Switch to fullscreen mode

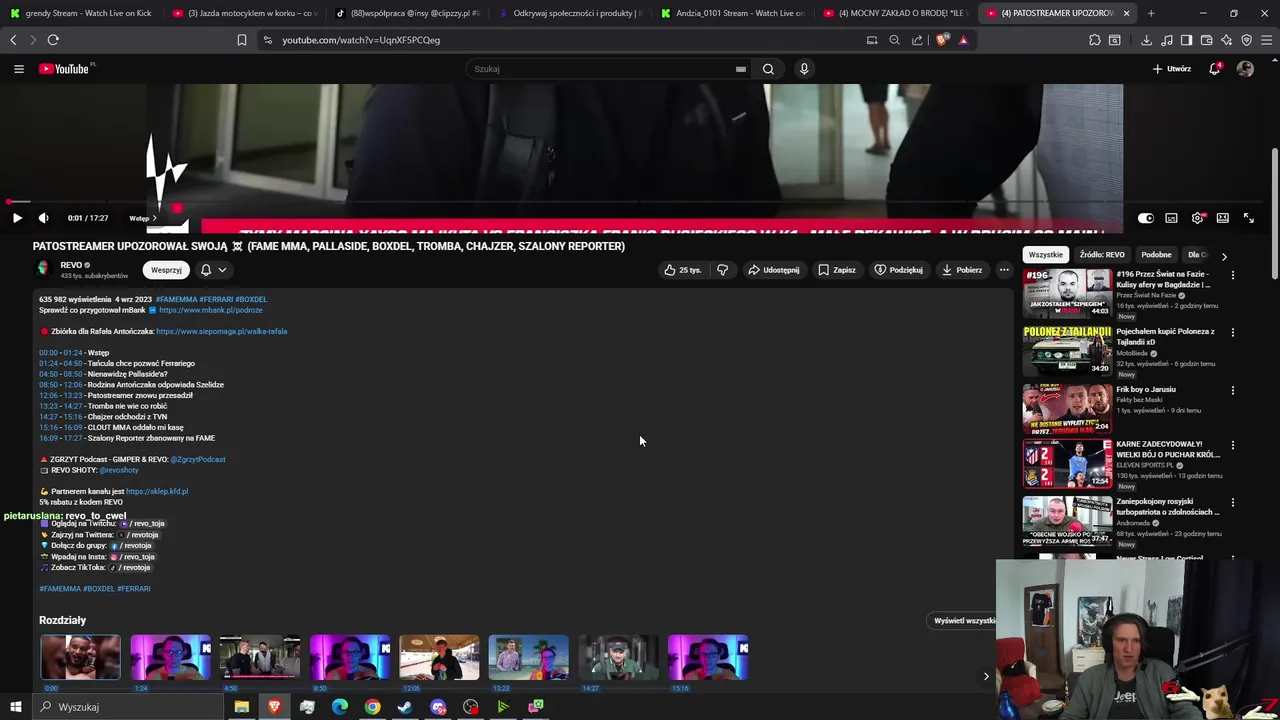click(1249, 218)
